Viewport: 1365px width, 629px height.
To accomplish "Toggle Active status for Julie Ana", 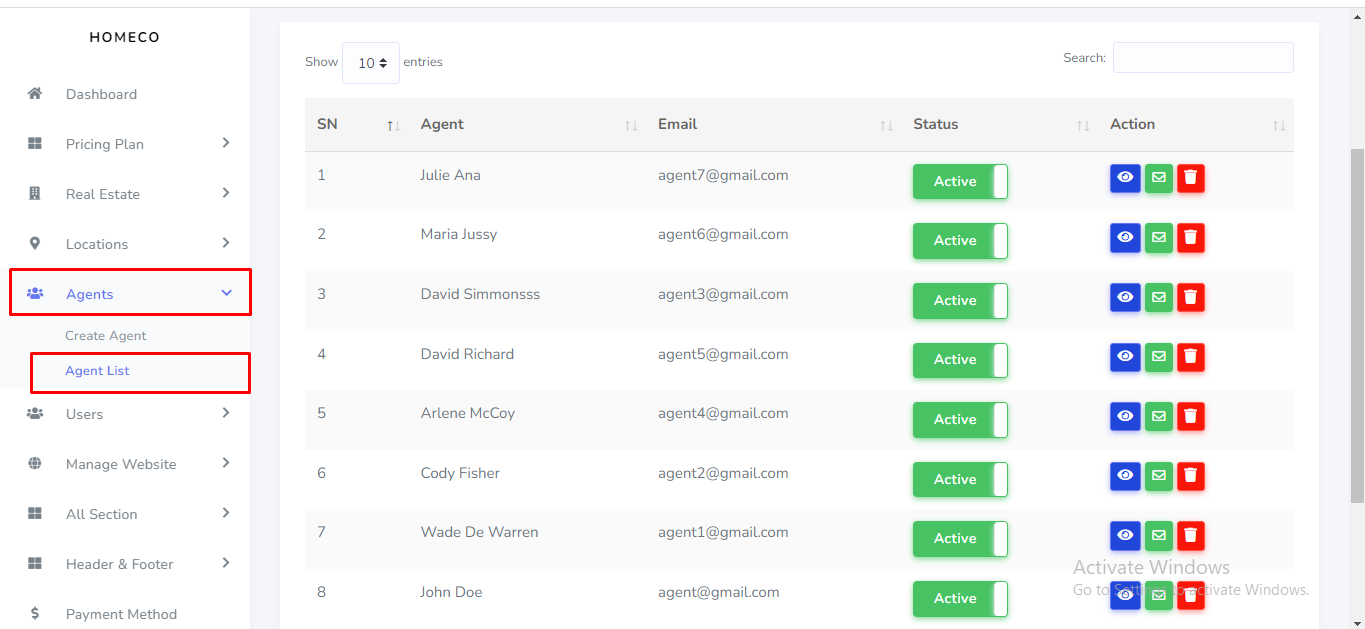I will [x=960, y=182].
